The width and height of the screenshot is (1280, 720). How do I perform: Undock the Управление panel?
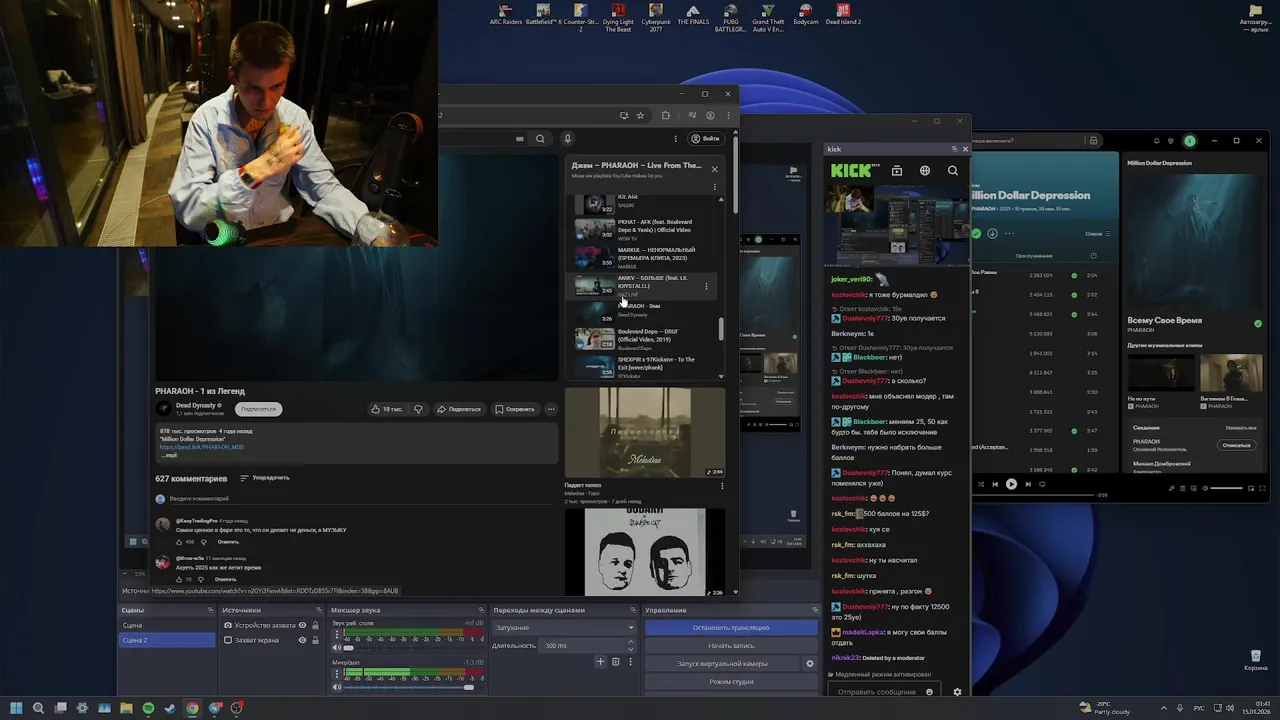click(x=815, y=610)
